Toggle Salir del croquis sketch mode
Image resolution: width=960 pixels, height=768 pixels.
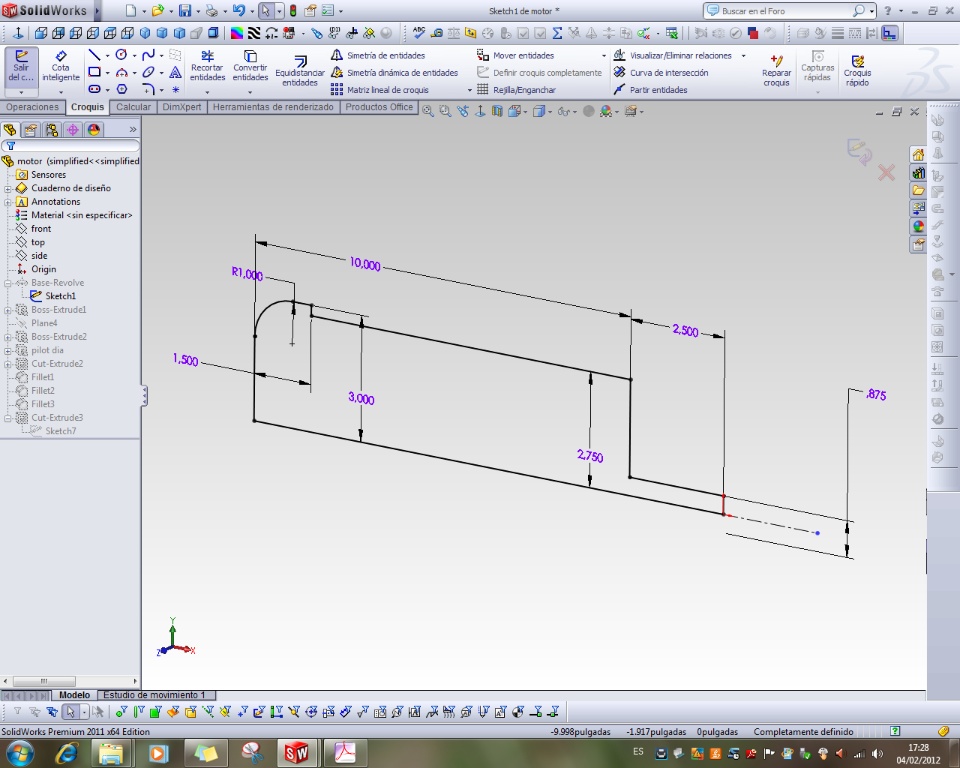tap(21, 68)
